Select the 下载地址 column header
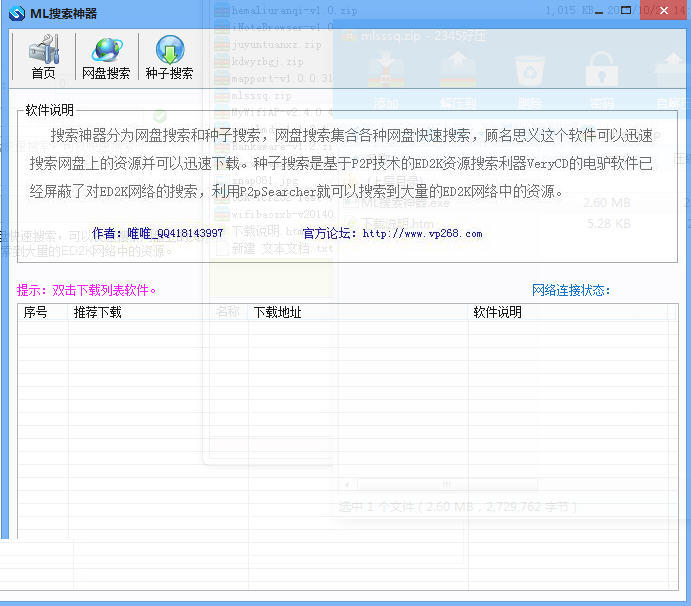The width and height of the screenshot is (691, 606). tap(277, 313)
